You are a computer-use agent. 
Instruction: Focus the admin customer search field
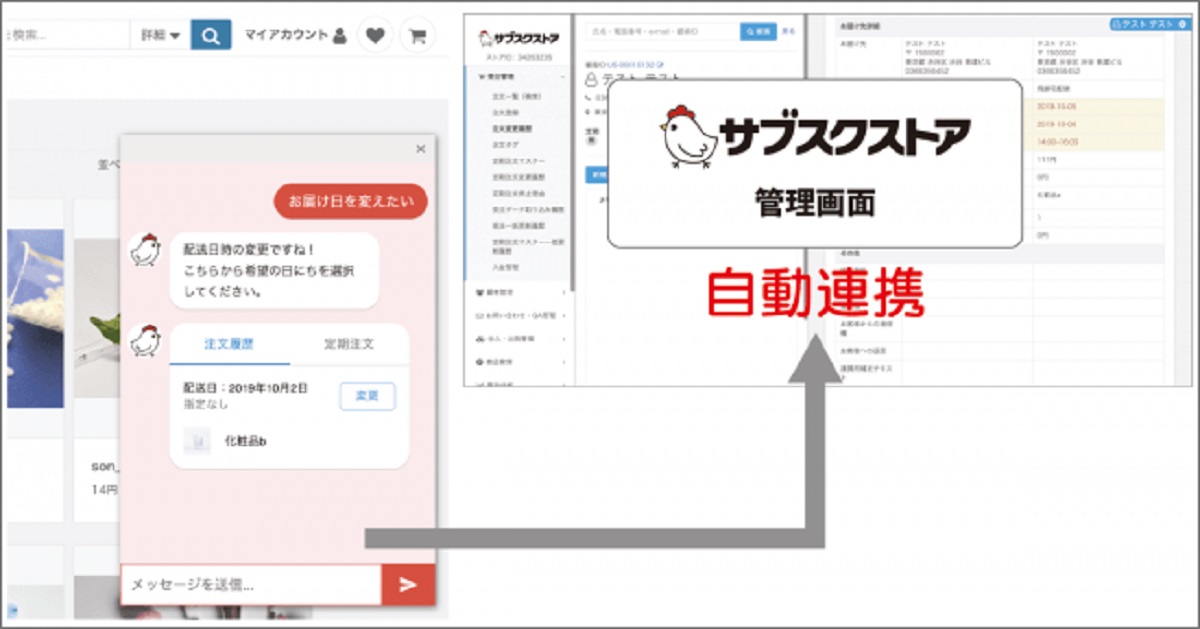(662, 32)
